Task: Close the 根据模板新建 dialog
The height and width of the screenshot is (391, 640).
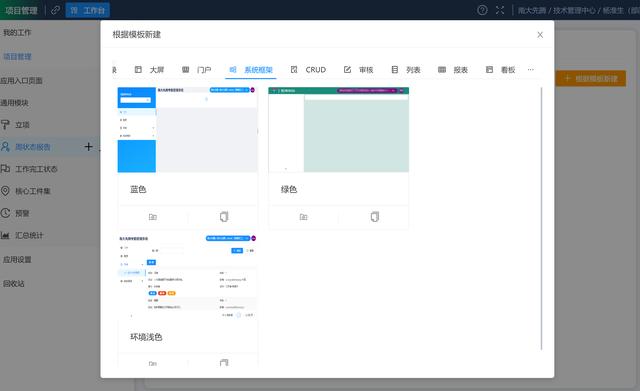Action: pyautogui.click(x=540, y=35)
